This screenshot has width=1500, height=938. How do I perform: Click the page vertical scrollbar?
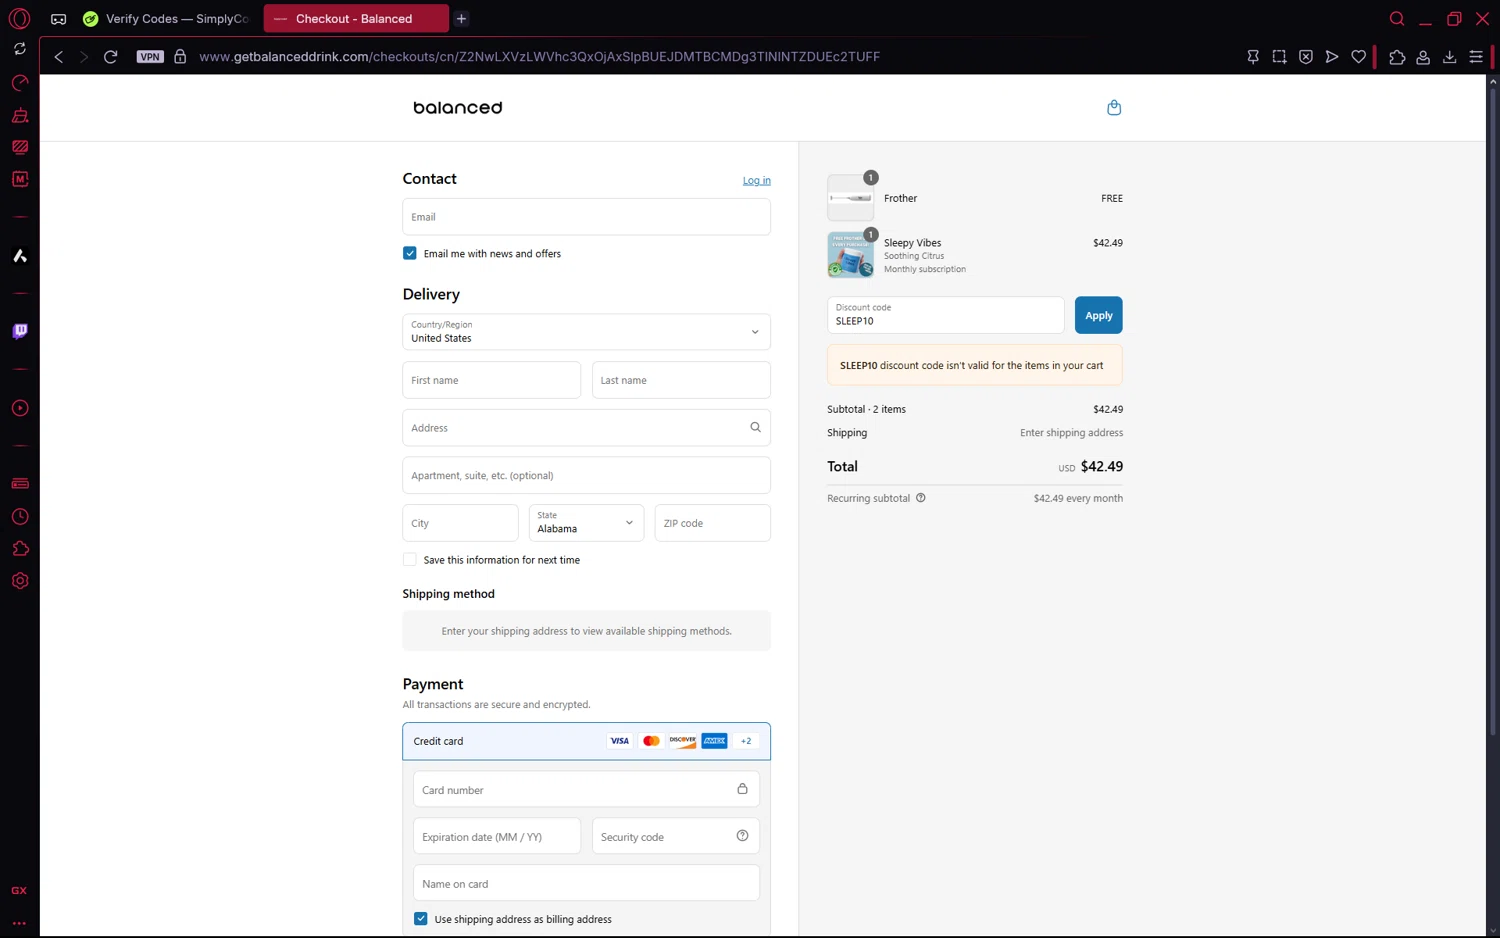[x=1492, y=410]
